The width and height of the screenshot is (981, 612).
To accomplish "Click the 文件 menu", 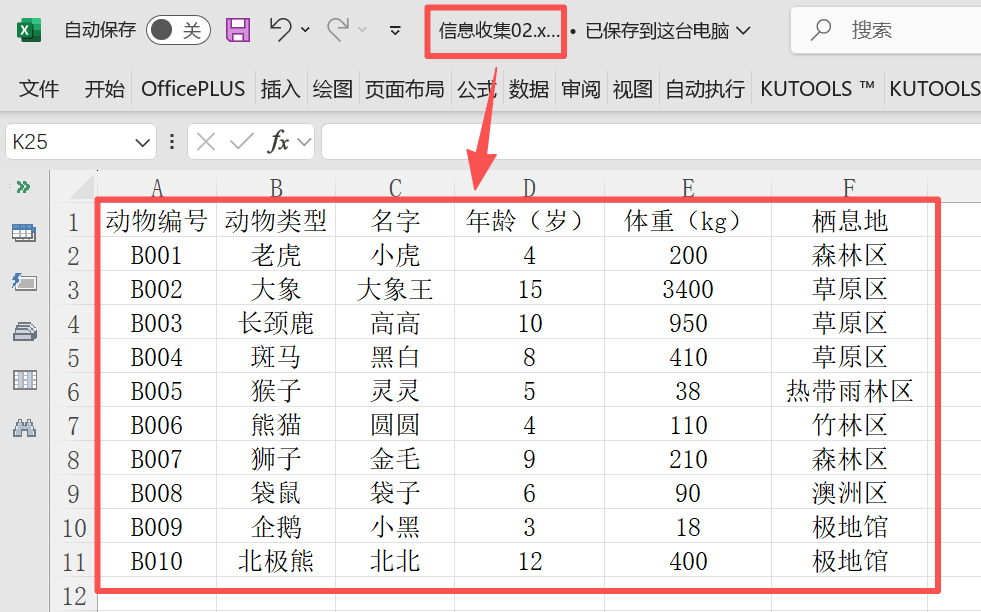I will [38, 88].
